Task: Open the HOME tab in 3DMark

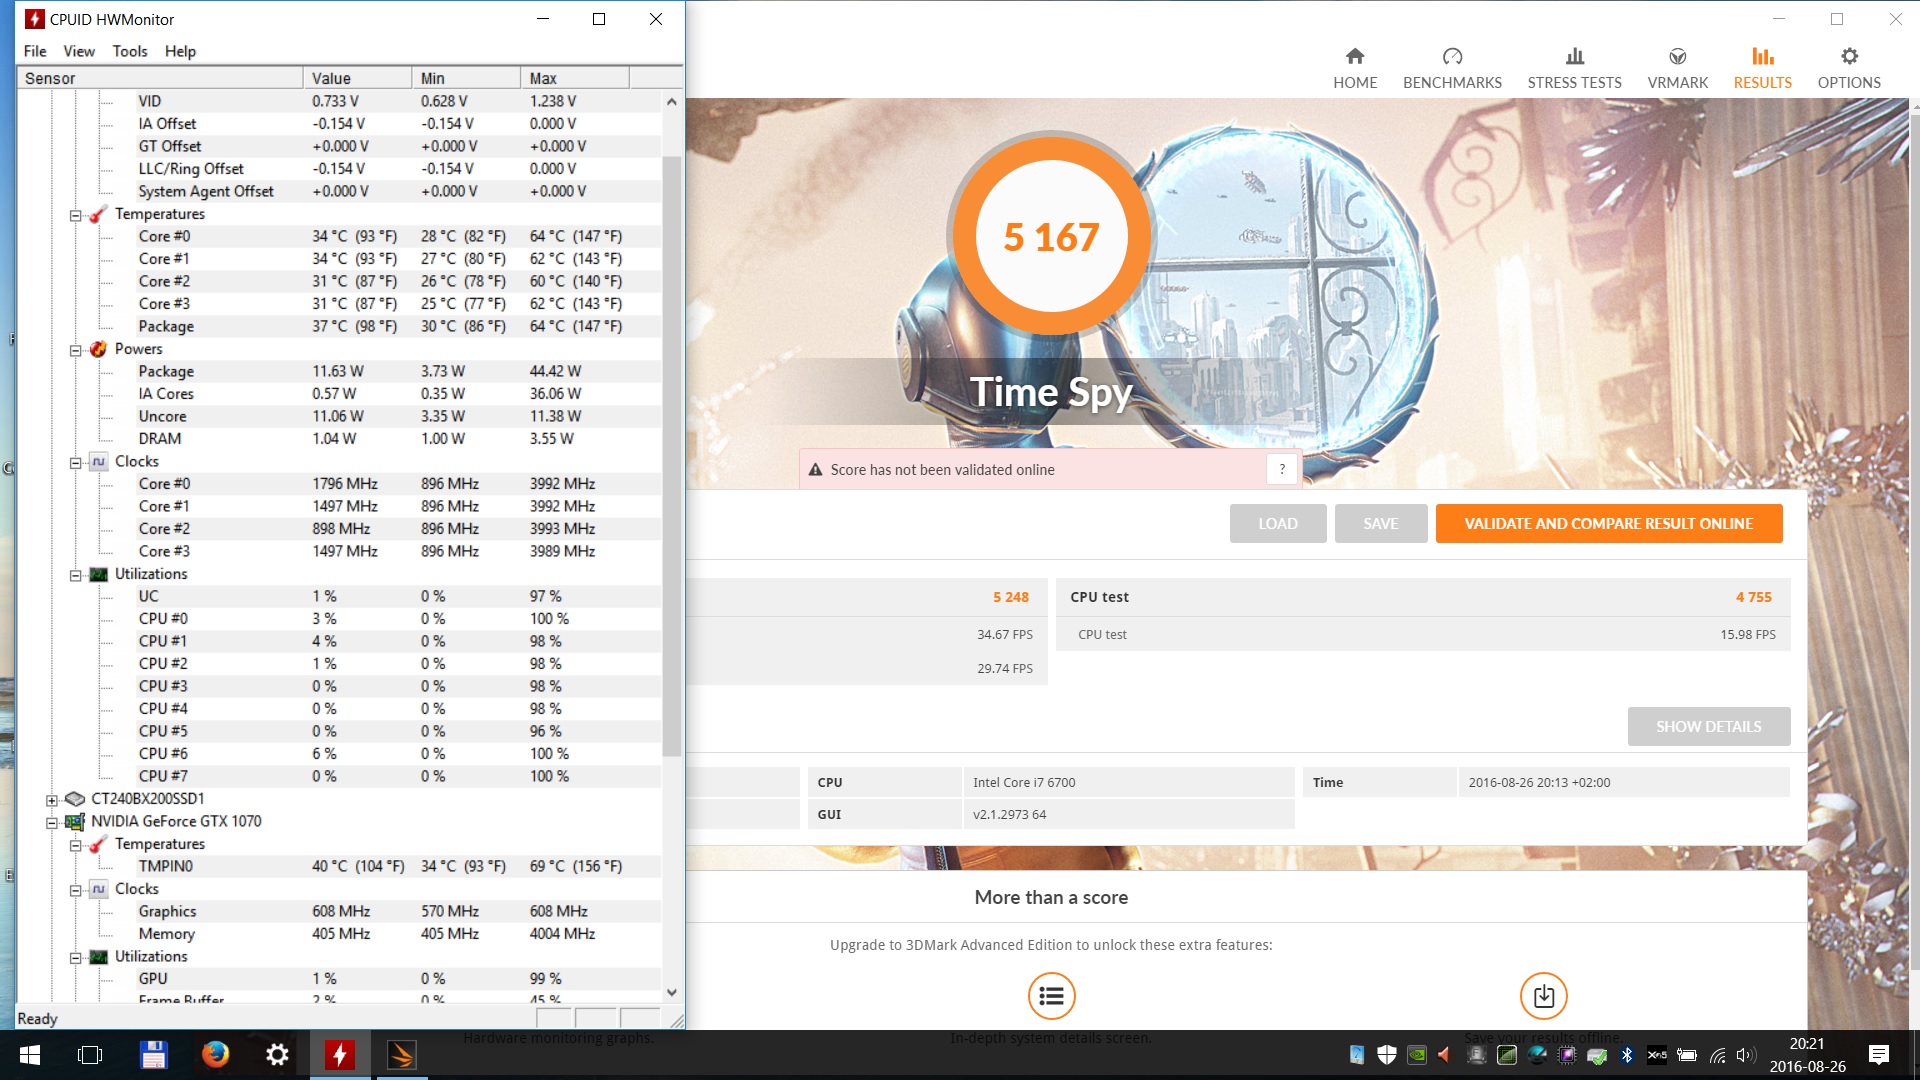Action: (x=1355, y=68)
